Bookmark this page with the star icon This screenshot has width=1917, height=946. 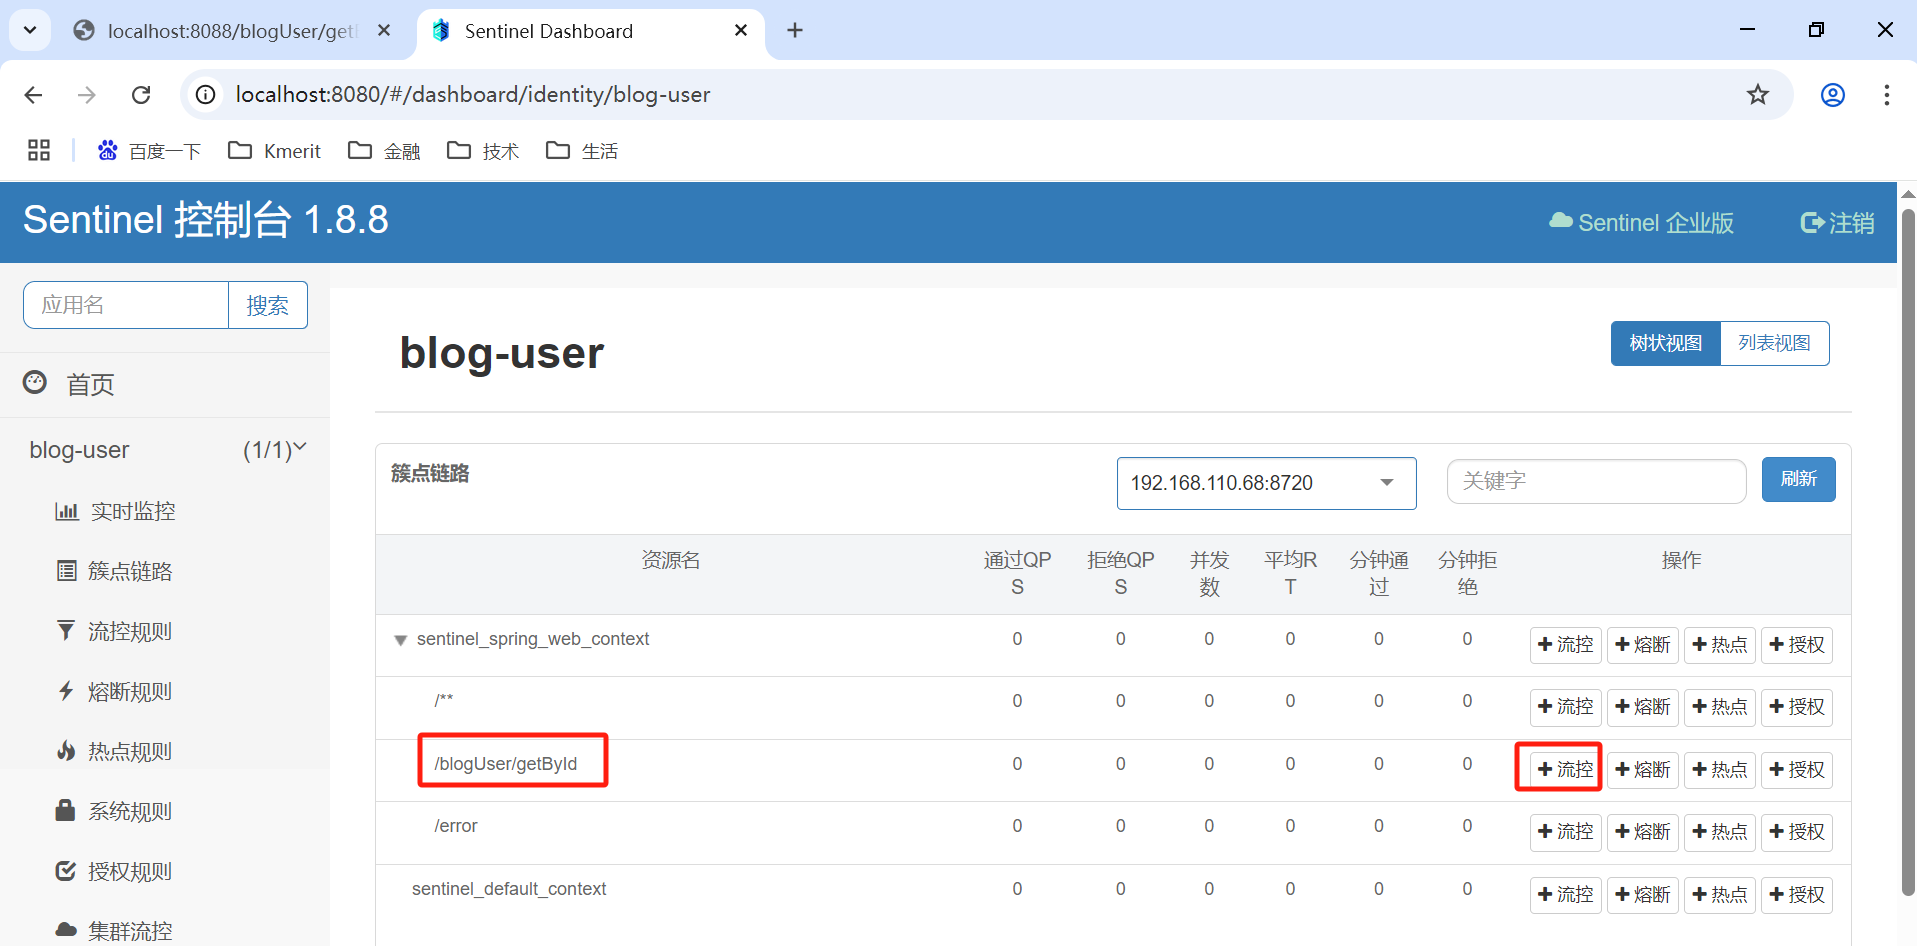[1758, 95]
